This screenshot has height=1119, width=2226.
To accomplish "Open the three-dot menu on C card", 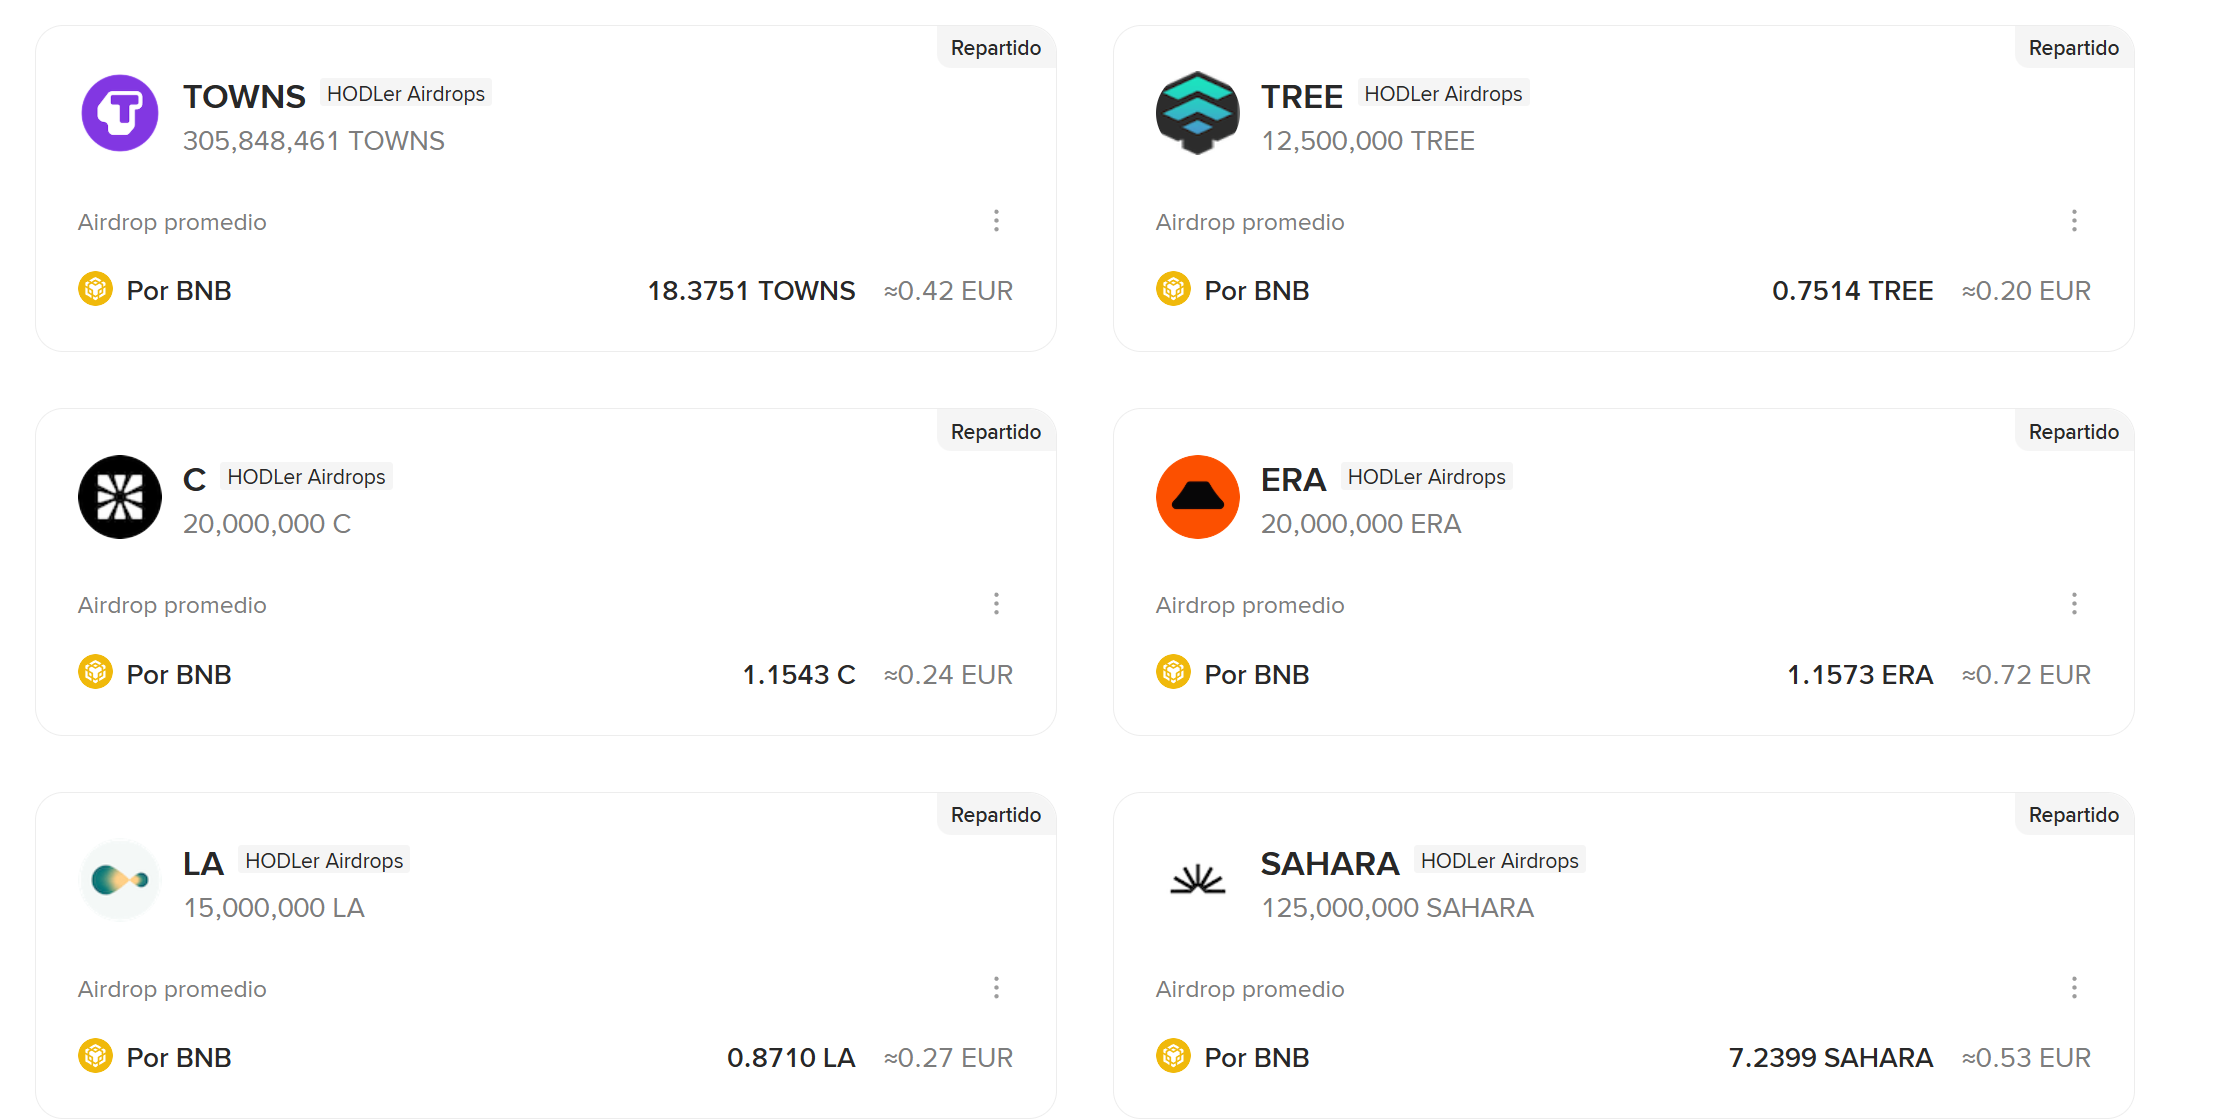I will click(996, 604).
